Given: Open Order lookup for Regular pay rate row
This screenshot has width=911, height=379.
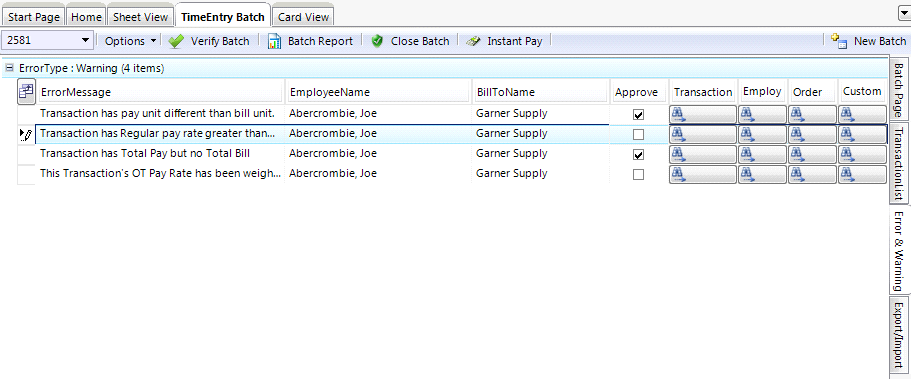Looking at the screenshot, I should (x=812, y=134).
